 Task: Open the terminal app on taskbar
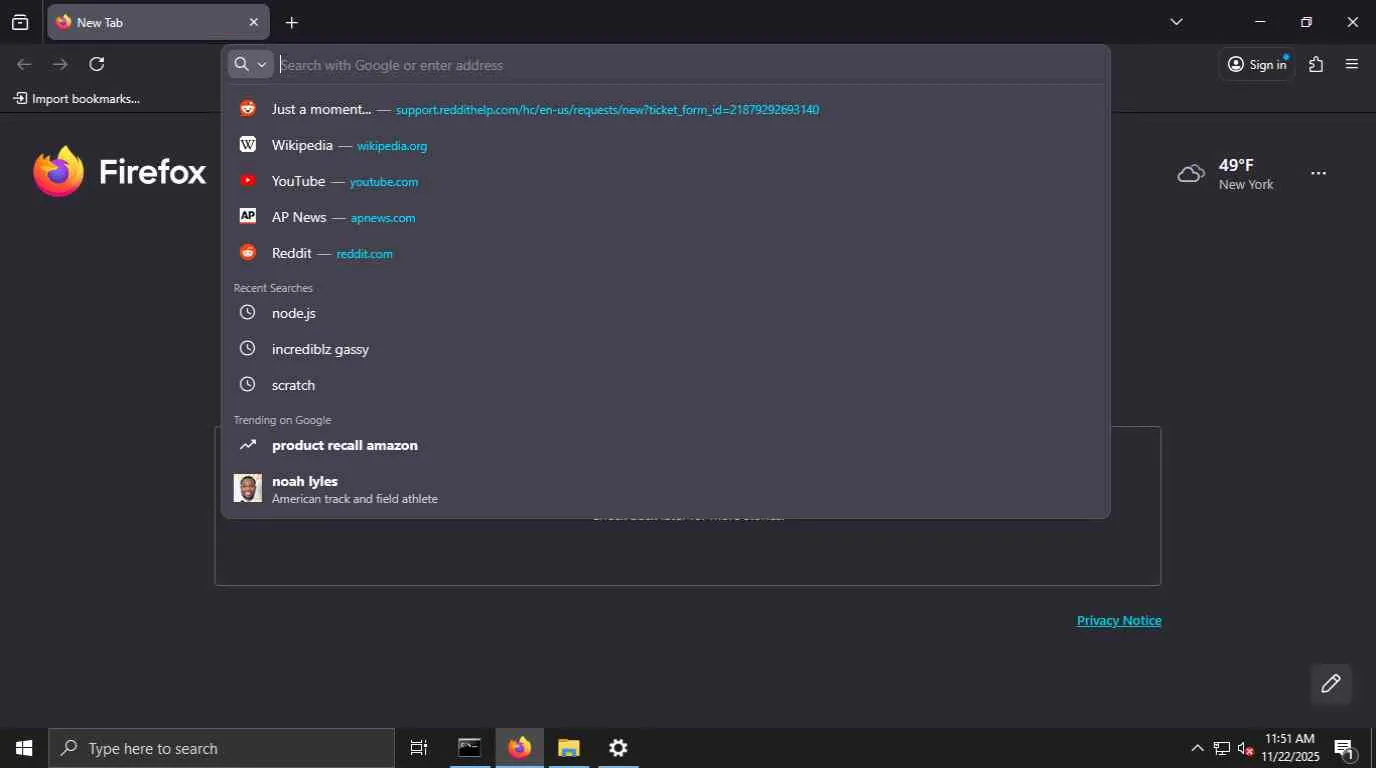coord(469,748)
